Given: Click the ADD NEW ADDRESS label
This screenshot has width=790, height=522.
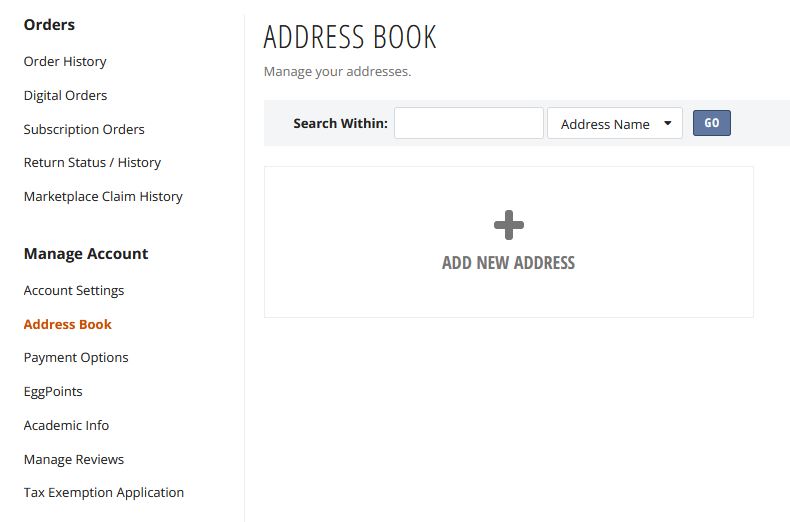Looking at the screenshot, I should 508,263.
